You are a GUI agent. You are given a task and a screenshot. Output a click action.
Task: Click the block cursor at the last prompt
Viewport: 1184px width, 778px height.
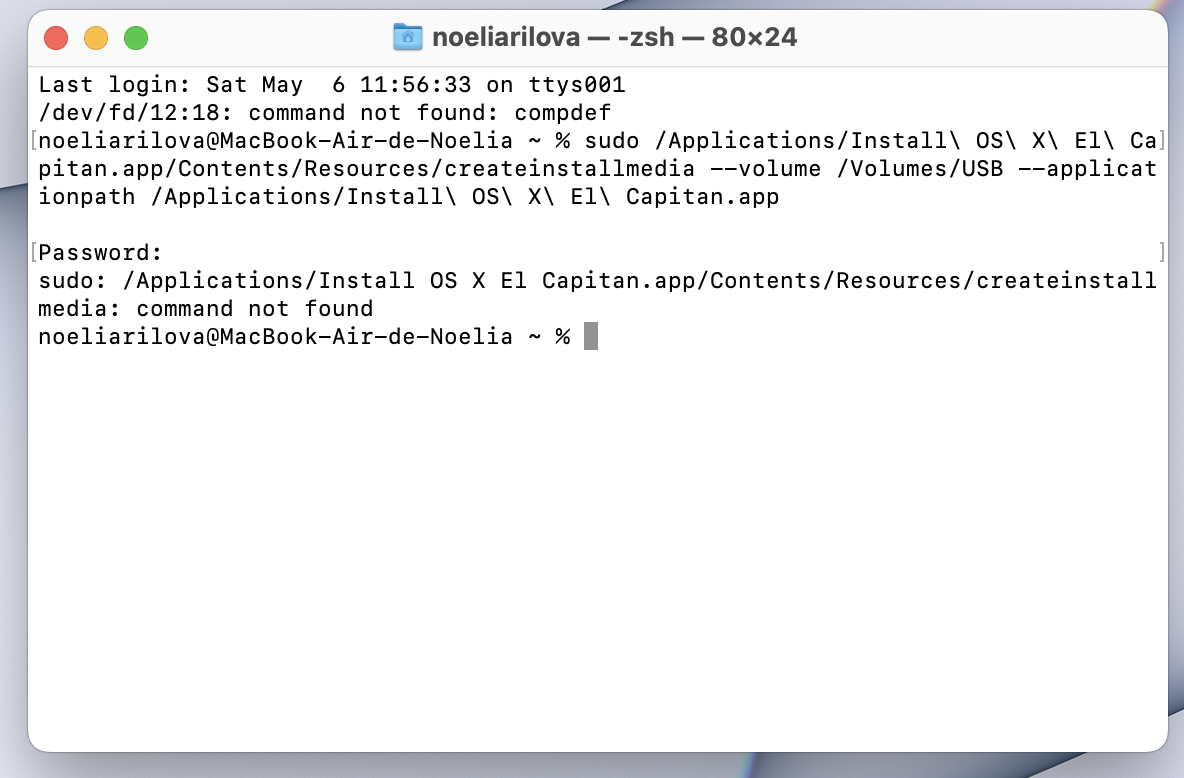pos(591,337)
